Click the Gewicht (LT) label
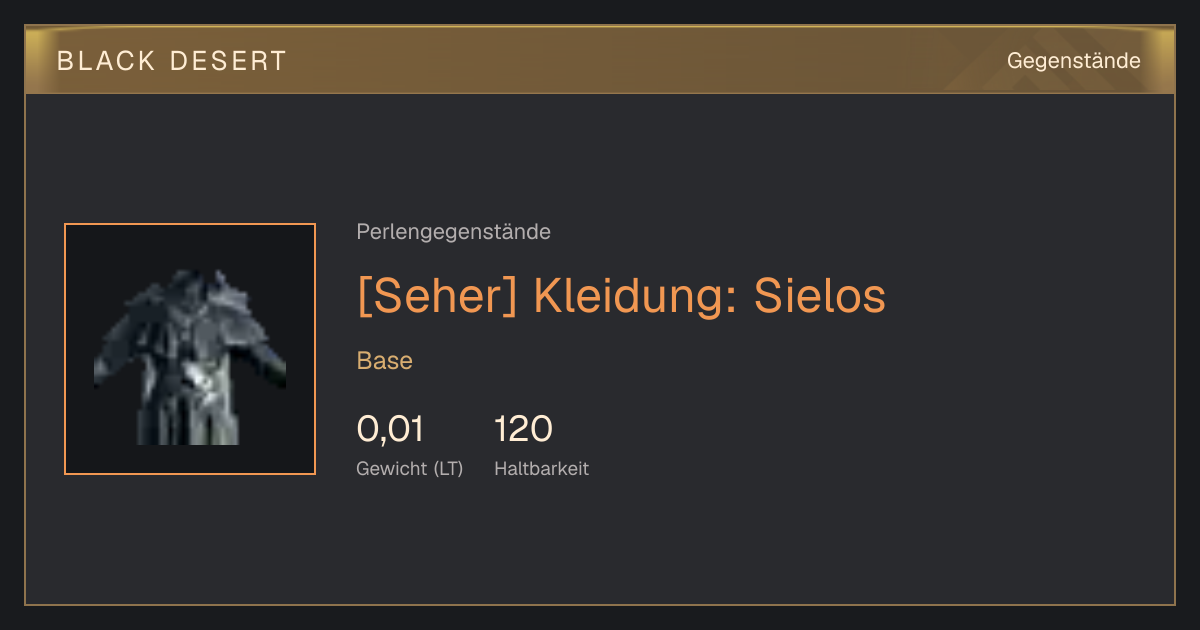This screenshot has height=630, width=1200. point(409,468)
